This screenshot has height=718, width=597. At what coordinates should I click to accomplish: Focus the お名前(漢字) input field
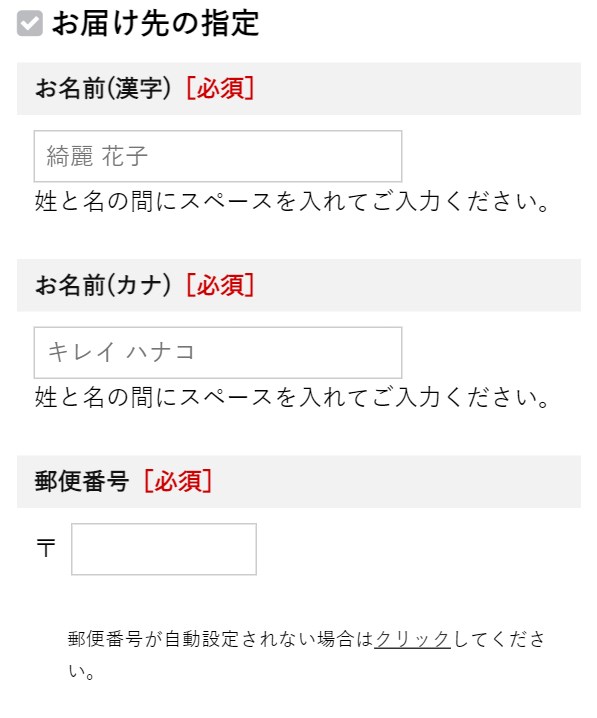click(218, 156)
